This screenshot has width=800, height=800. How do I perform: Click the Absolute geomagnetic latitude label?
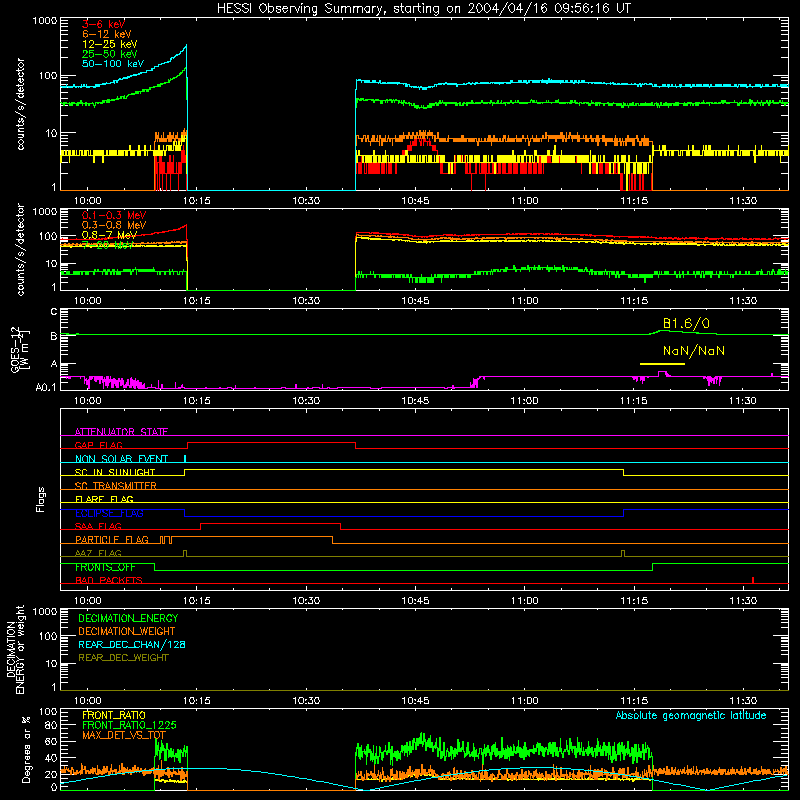pos(691,715)
